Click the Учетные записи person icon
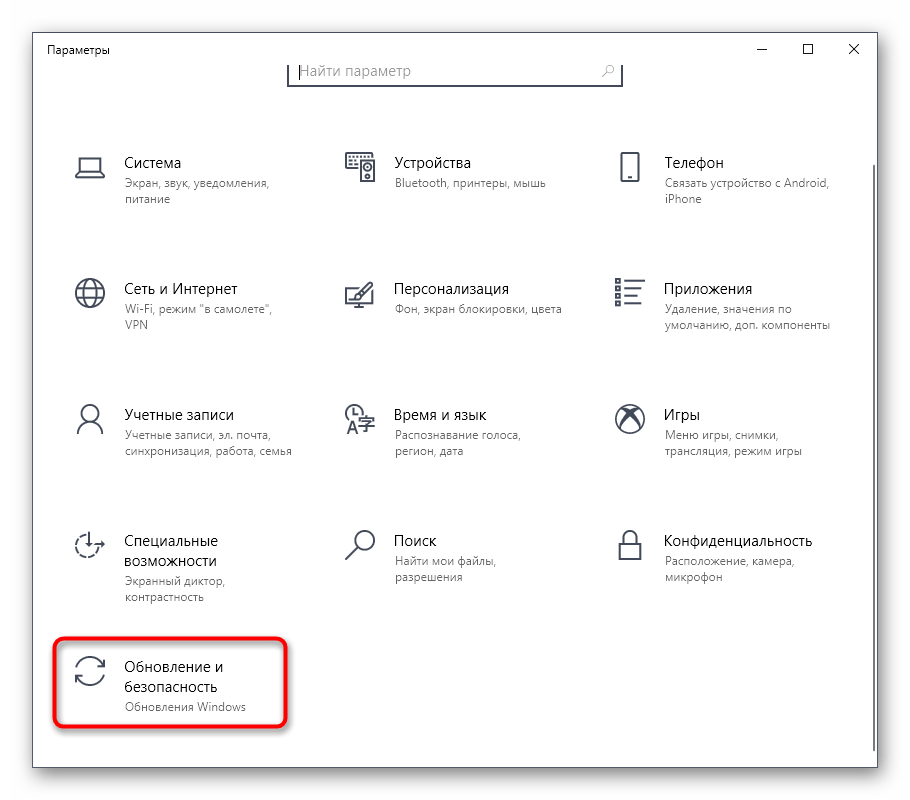 point(90,419)
